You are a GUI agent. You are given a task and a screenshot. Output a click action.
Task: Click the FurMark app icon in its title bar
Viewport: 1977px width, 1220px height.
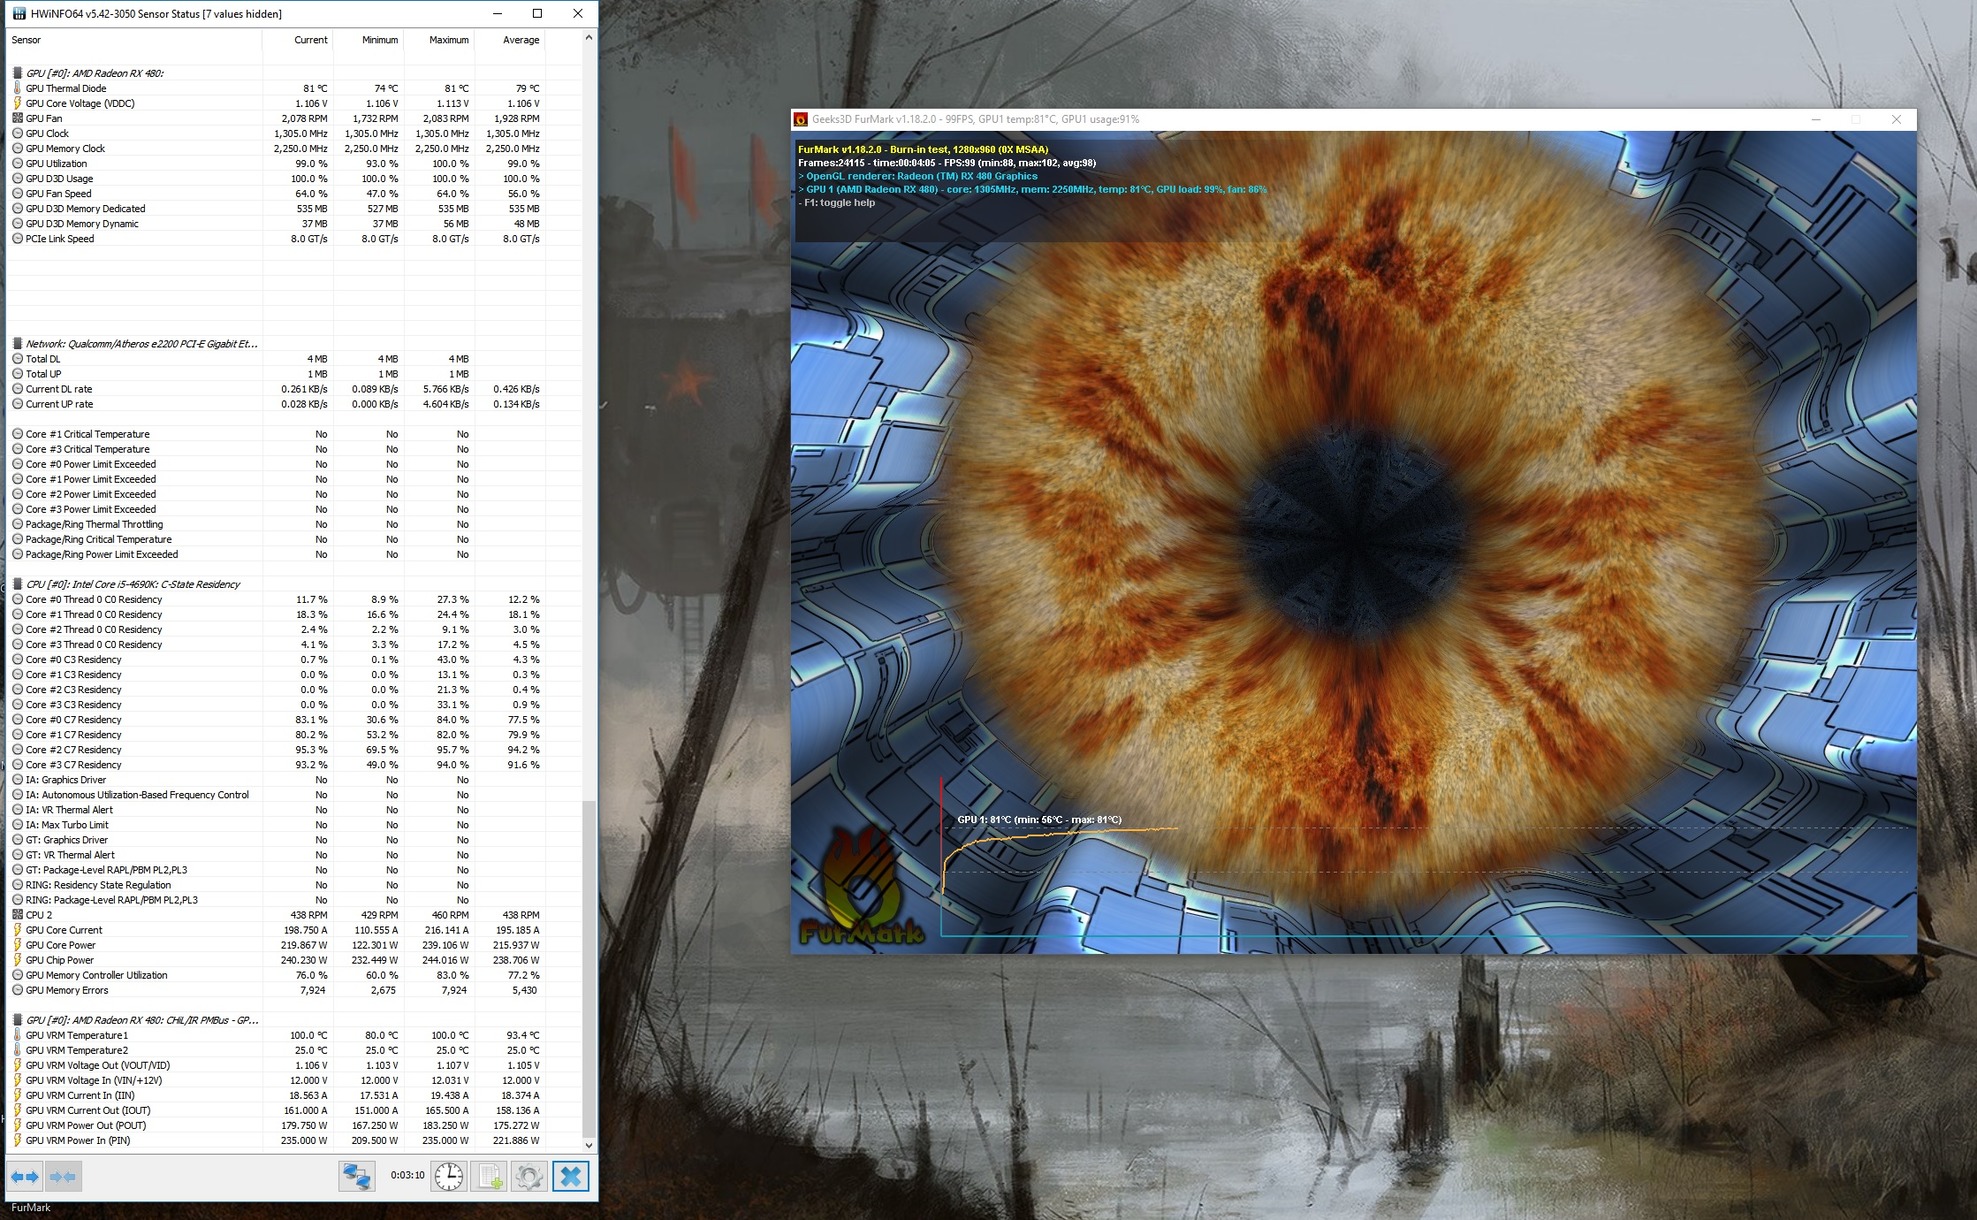(x=800, y=119)
